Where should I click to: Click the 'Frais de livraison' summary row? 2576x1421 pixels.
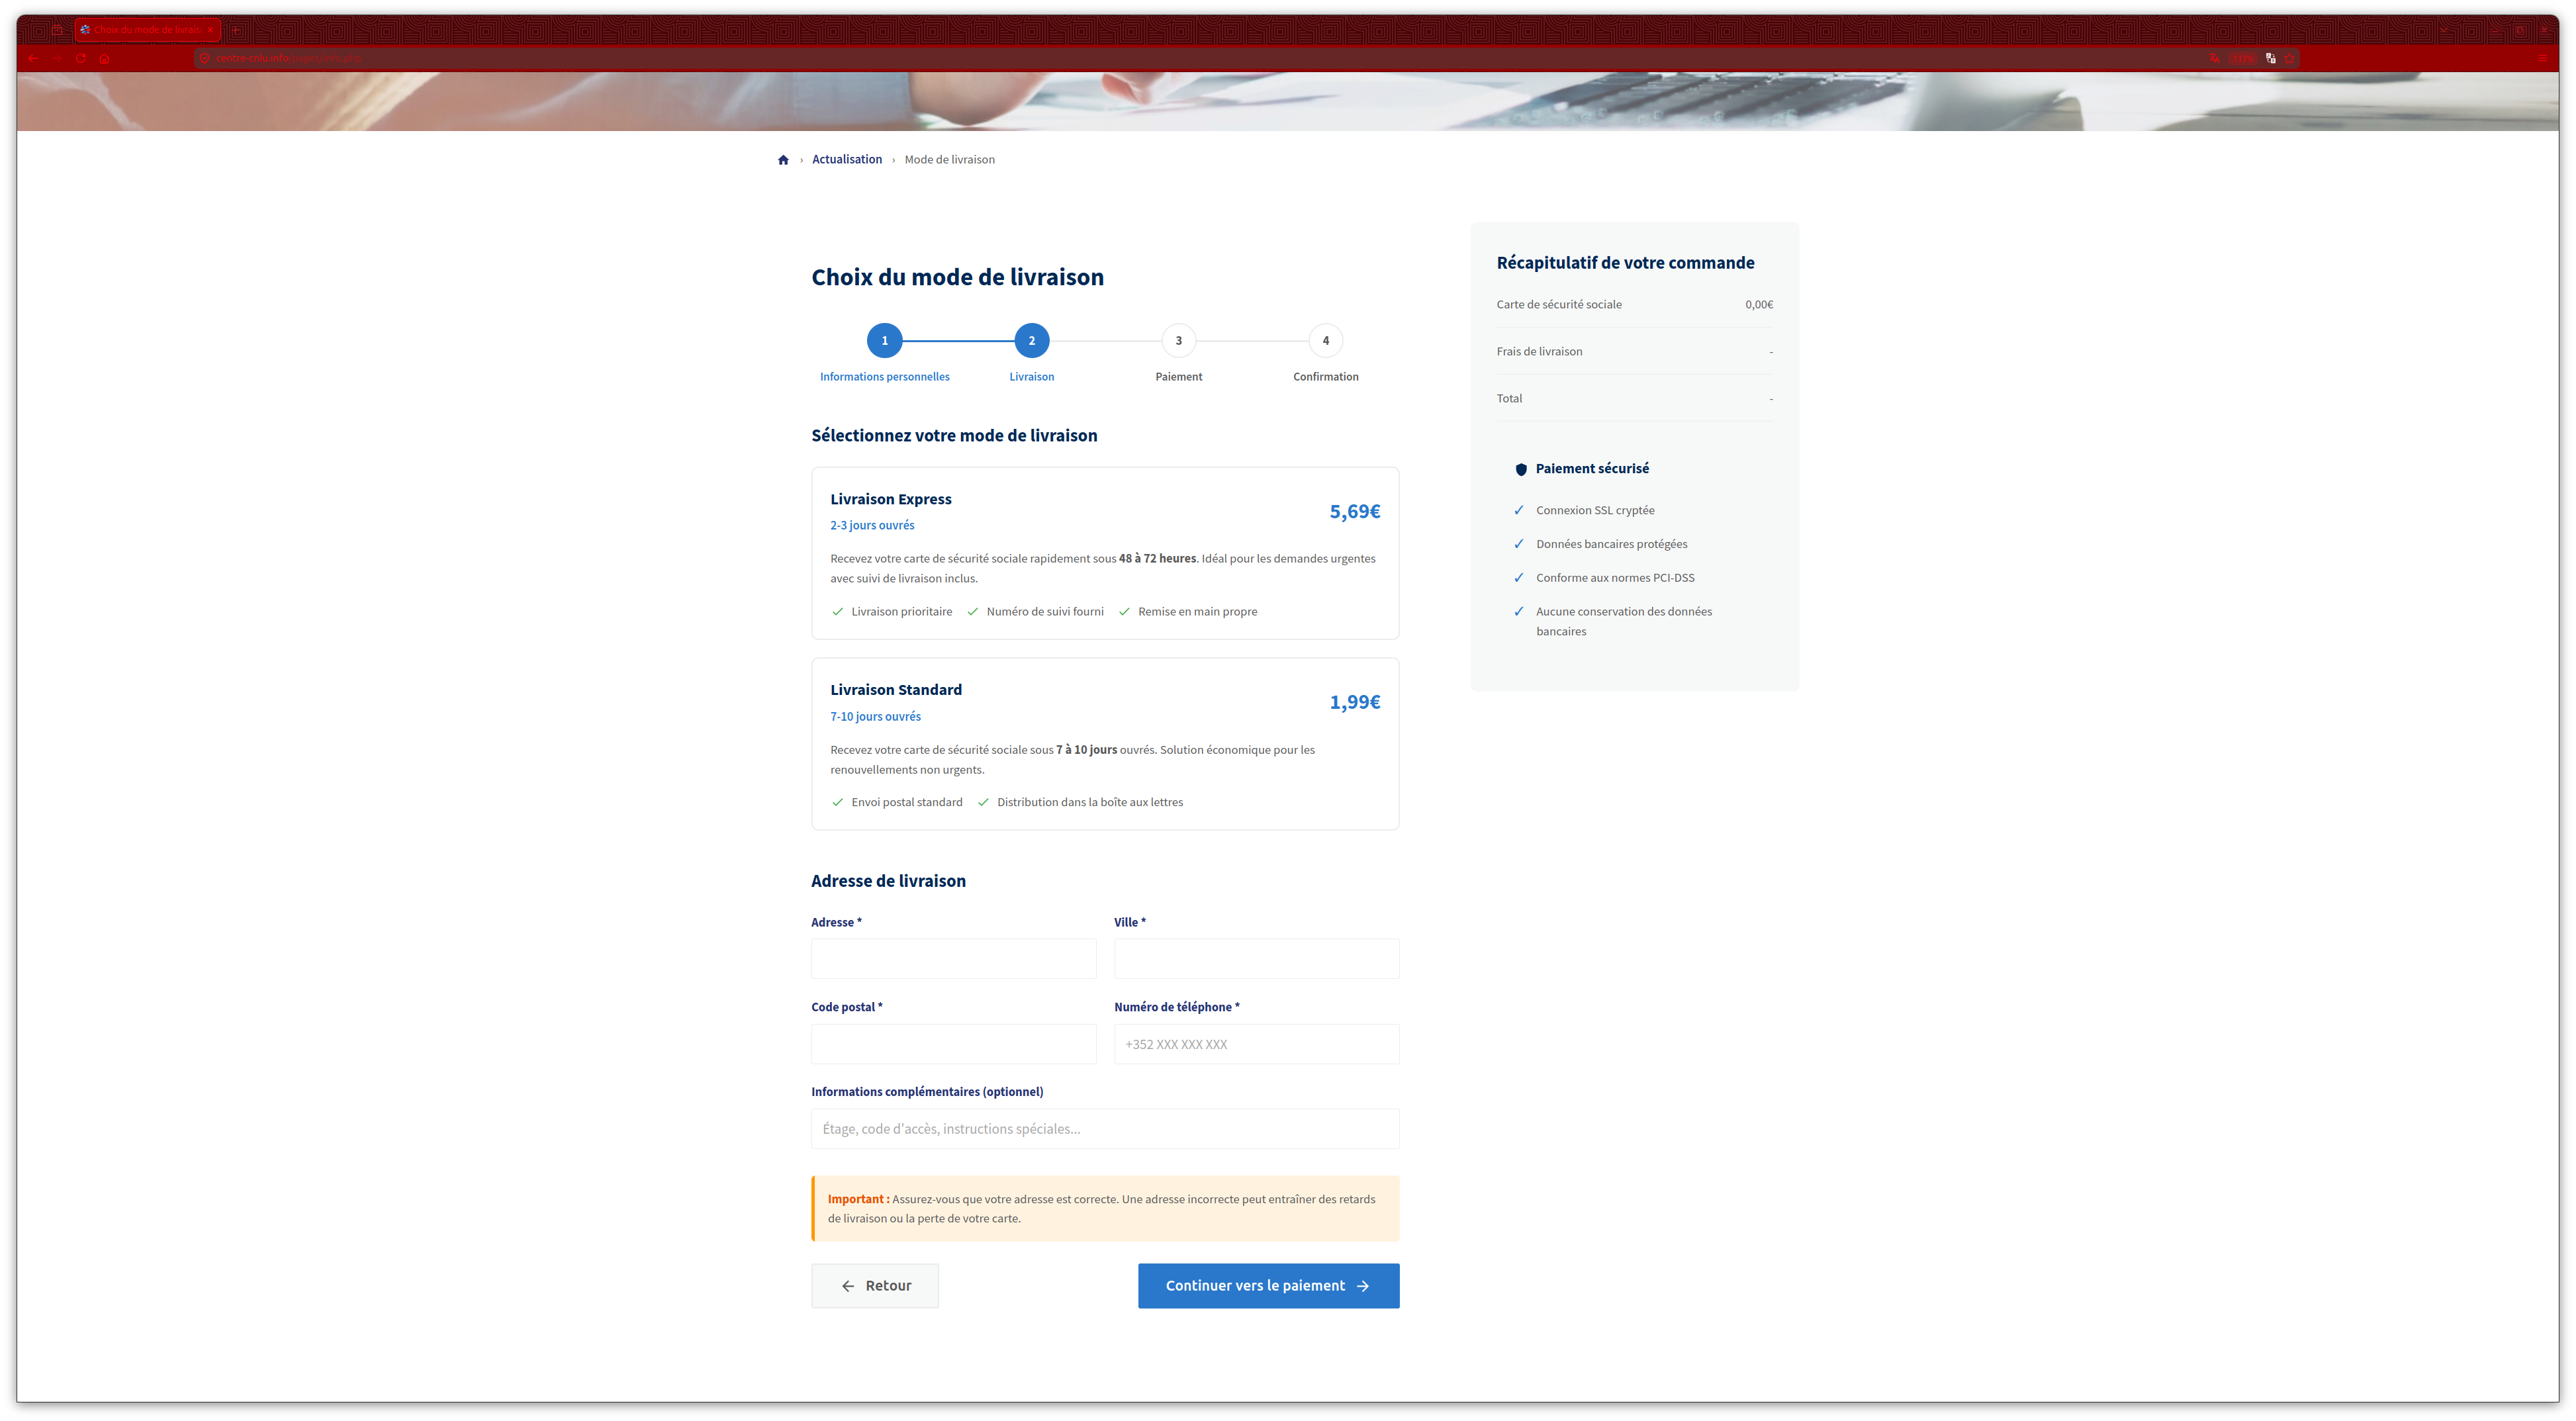[1634, 352]
